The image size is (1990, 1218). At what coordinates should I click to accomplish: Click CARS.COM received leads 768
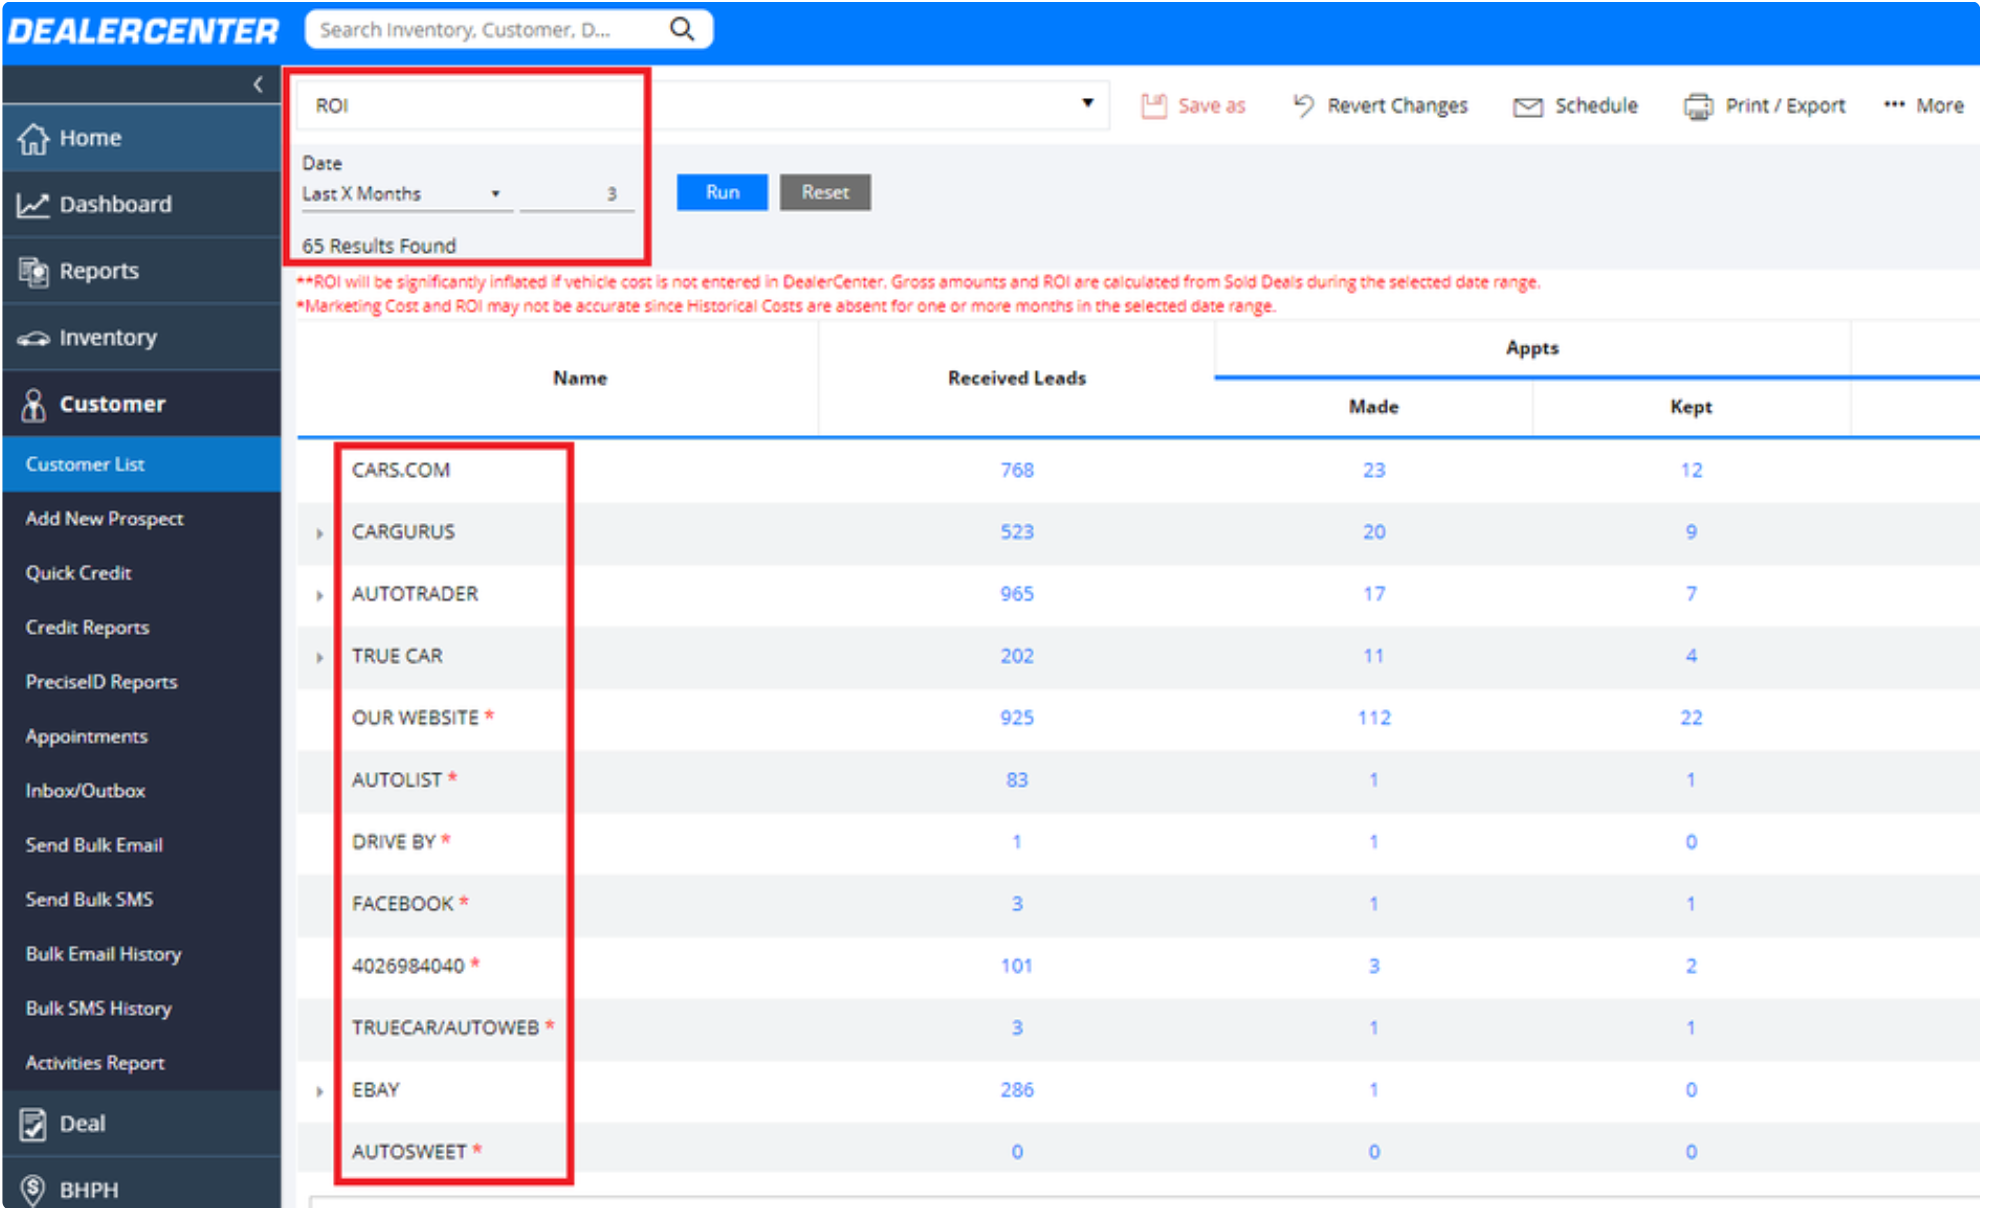coord(1017,471)
